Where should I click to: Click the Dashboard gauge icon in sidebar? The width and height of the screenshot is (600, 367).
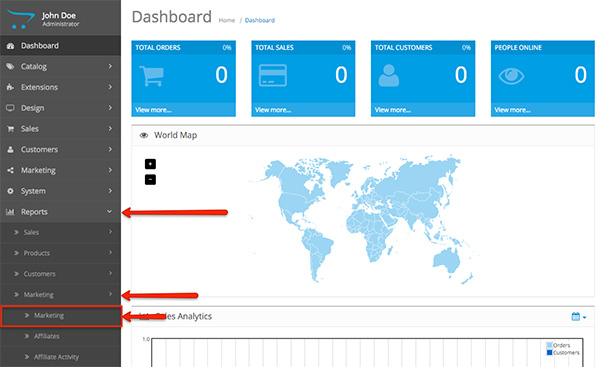(10, 46)
